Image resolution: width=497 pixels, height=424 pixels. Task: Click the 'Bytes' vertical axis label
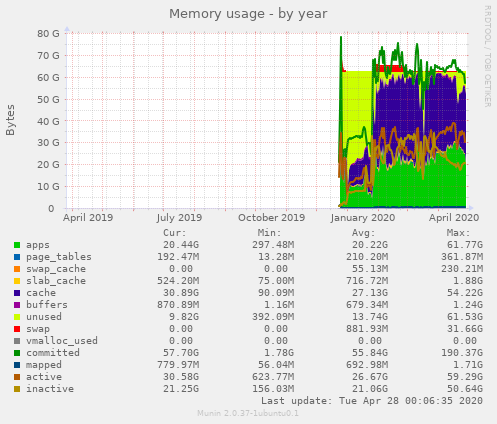click(10, 120)
